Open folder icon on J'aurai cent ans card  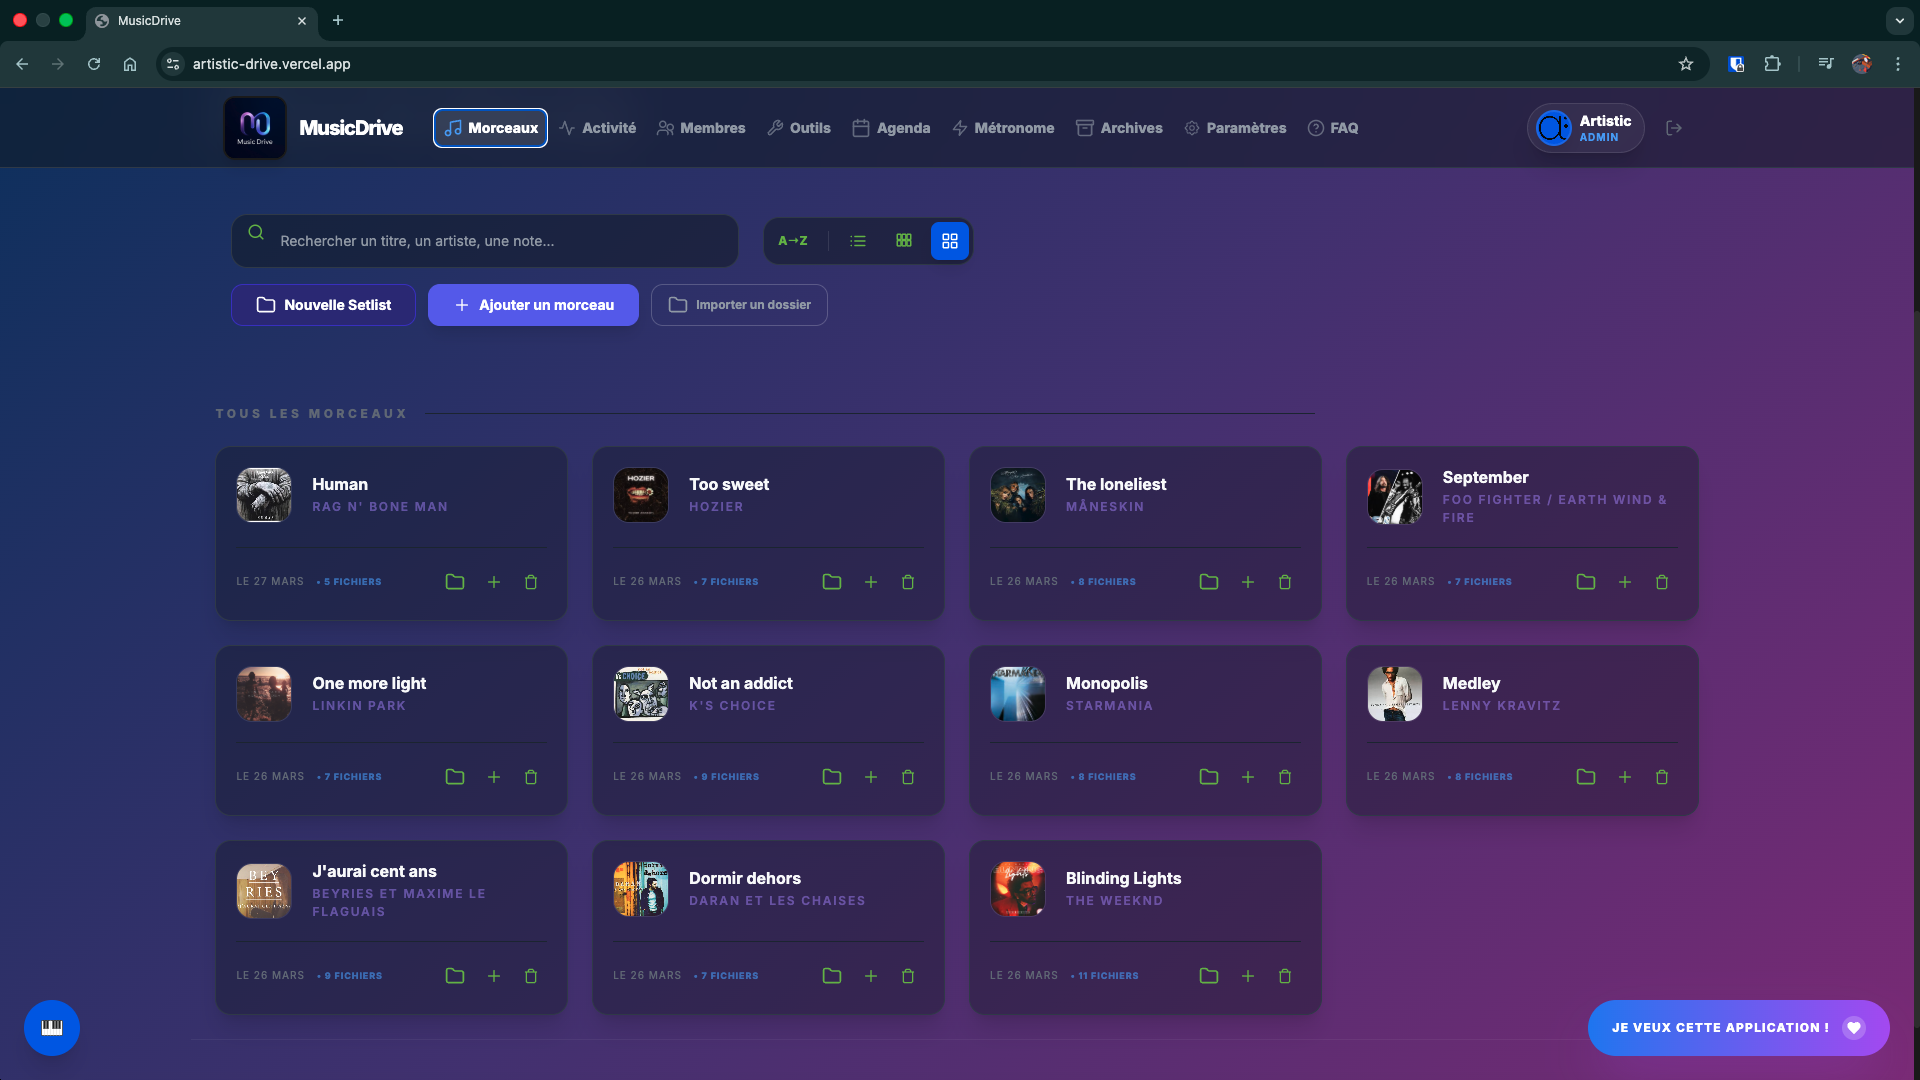[455, 976]
